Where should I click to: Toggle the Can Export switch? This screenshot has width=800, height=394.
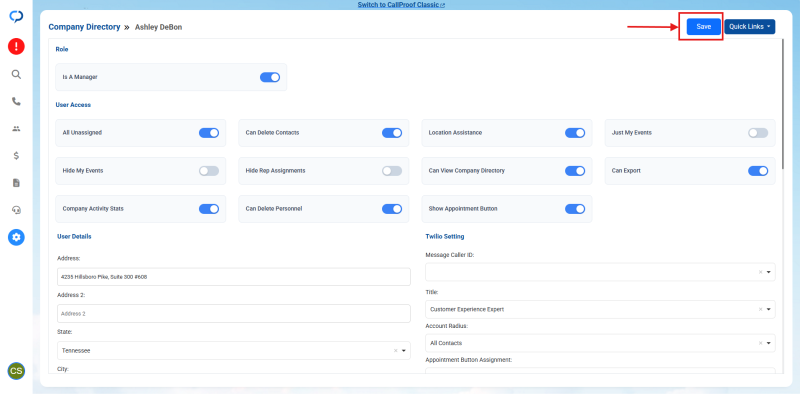tap(758, 171)
